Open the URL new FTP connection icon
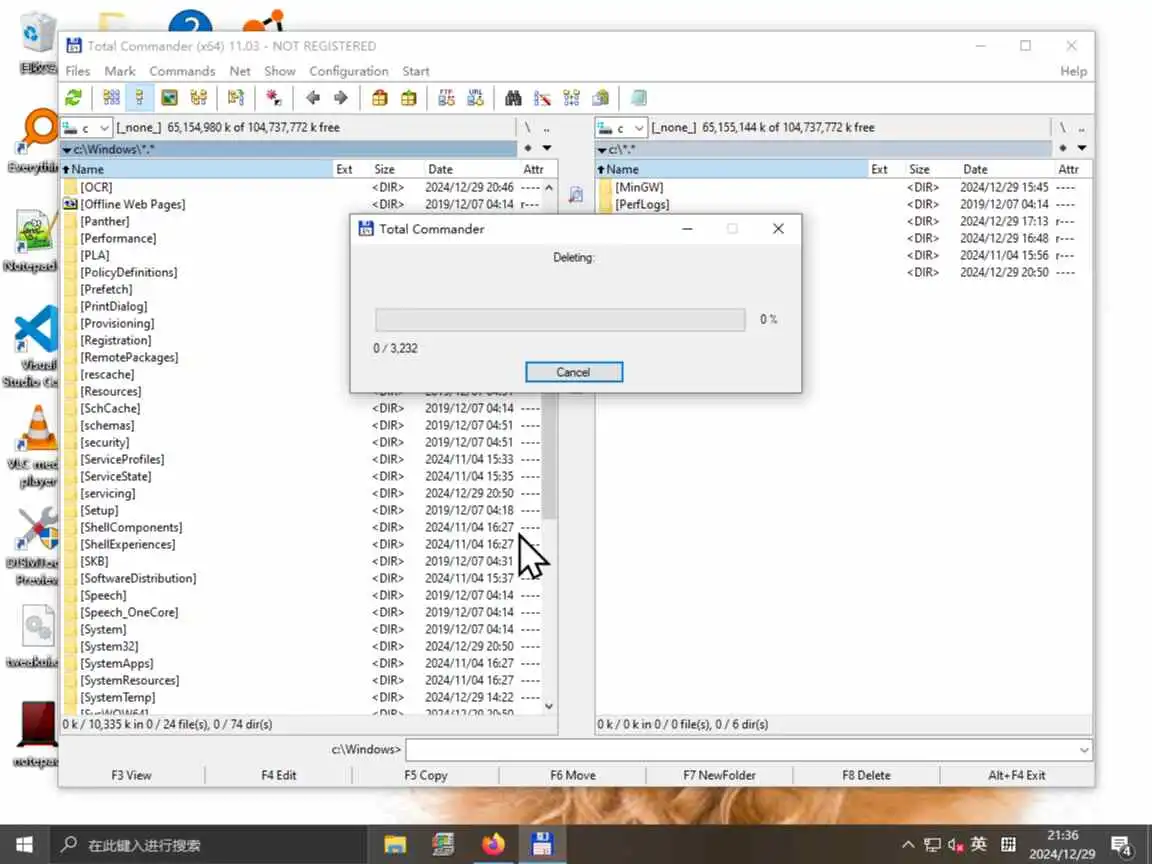This screenshot has height=864, width=1152. tap(475, 98)
